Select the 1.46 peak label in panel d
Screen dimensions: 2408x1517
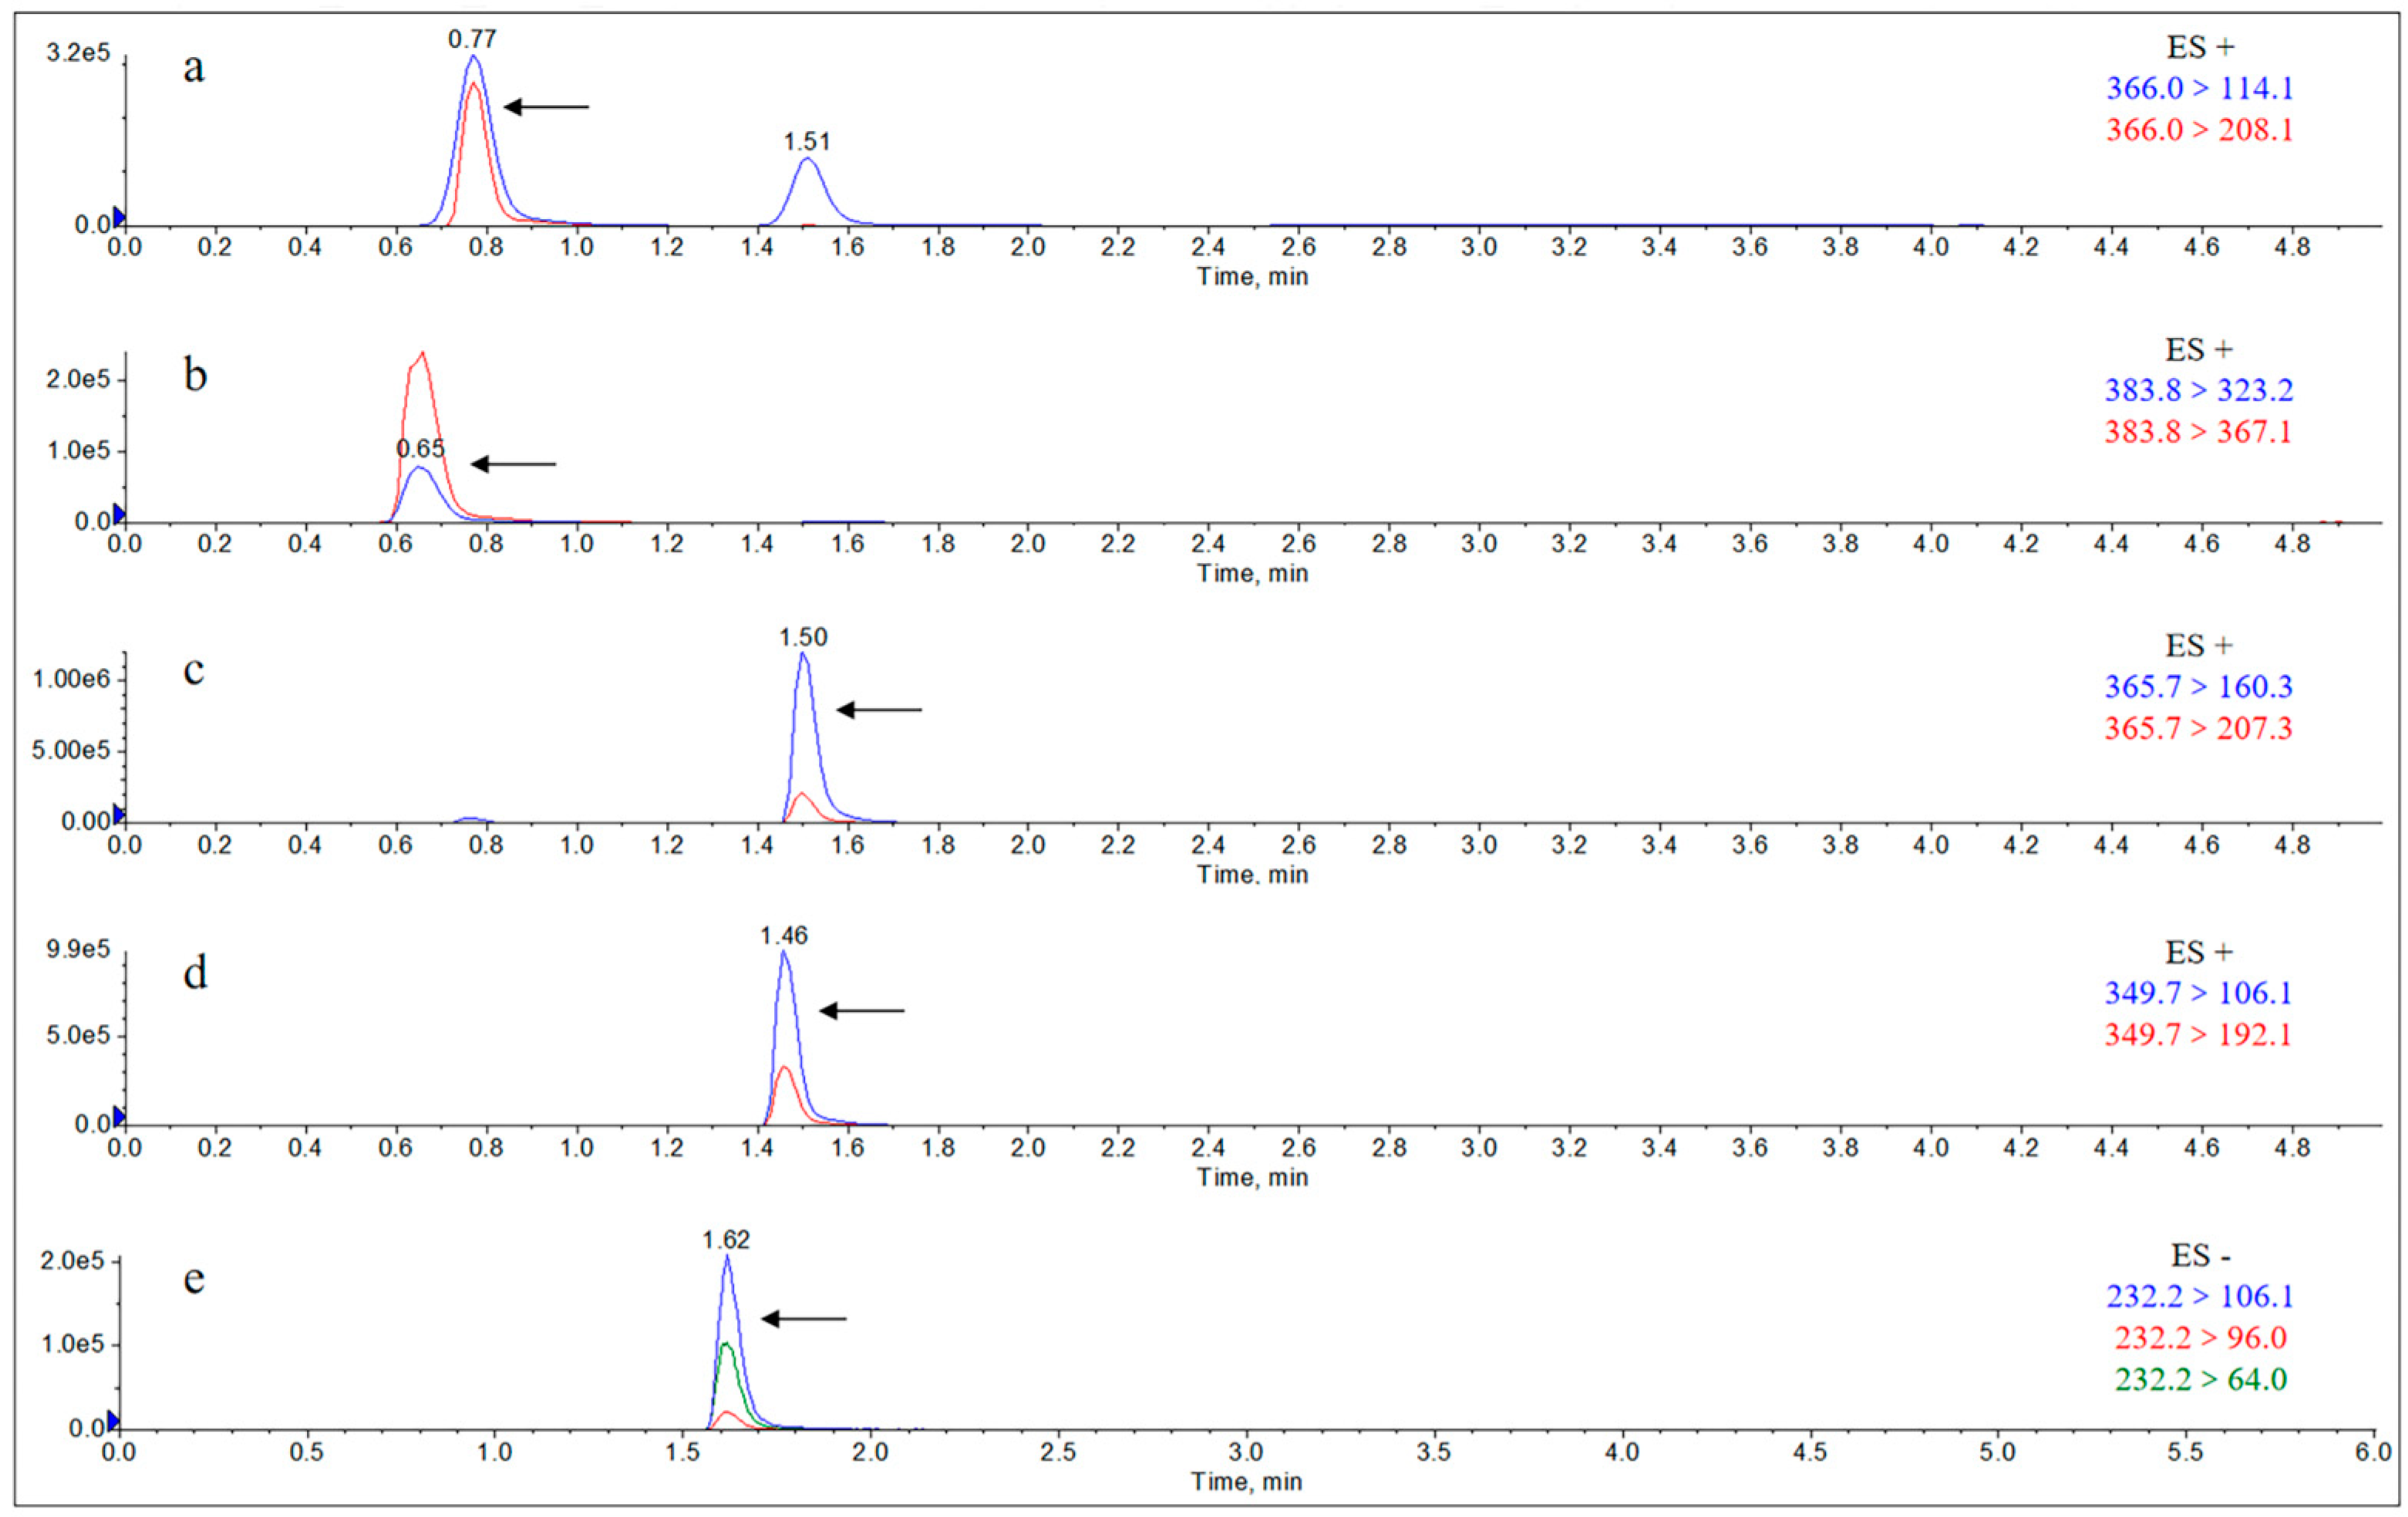click(x=784, y=935)
